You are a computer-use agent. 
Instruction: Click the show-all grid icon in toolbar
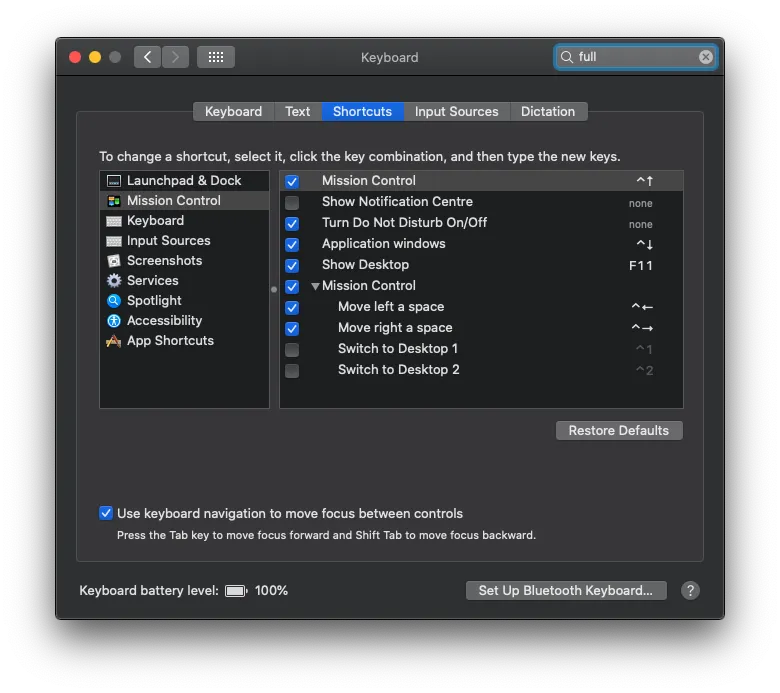[215, 57]
